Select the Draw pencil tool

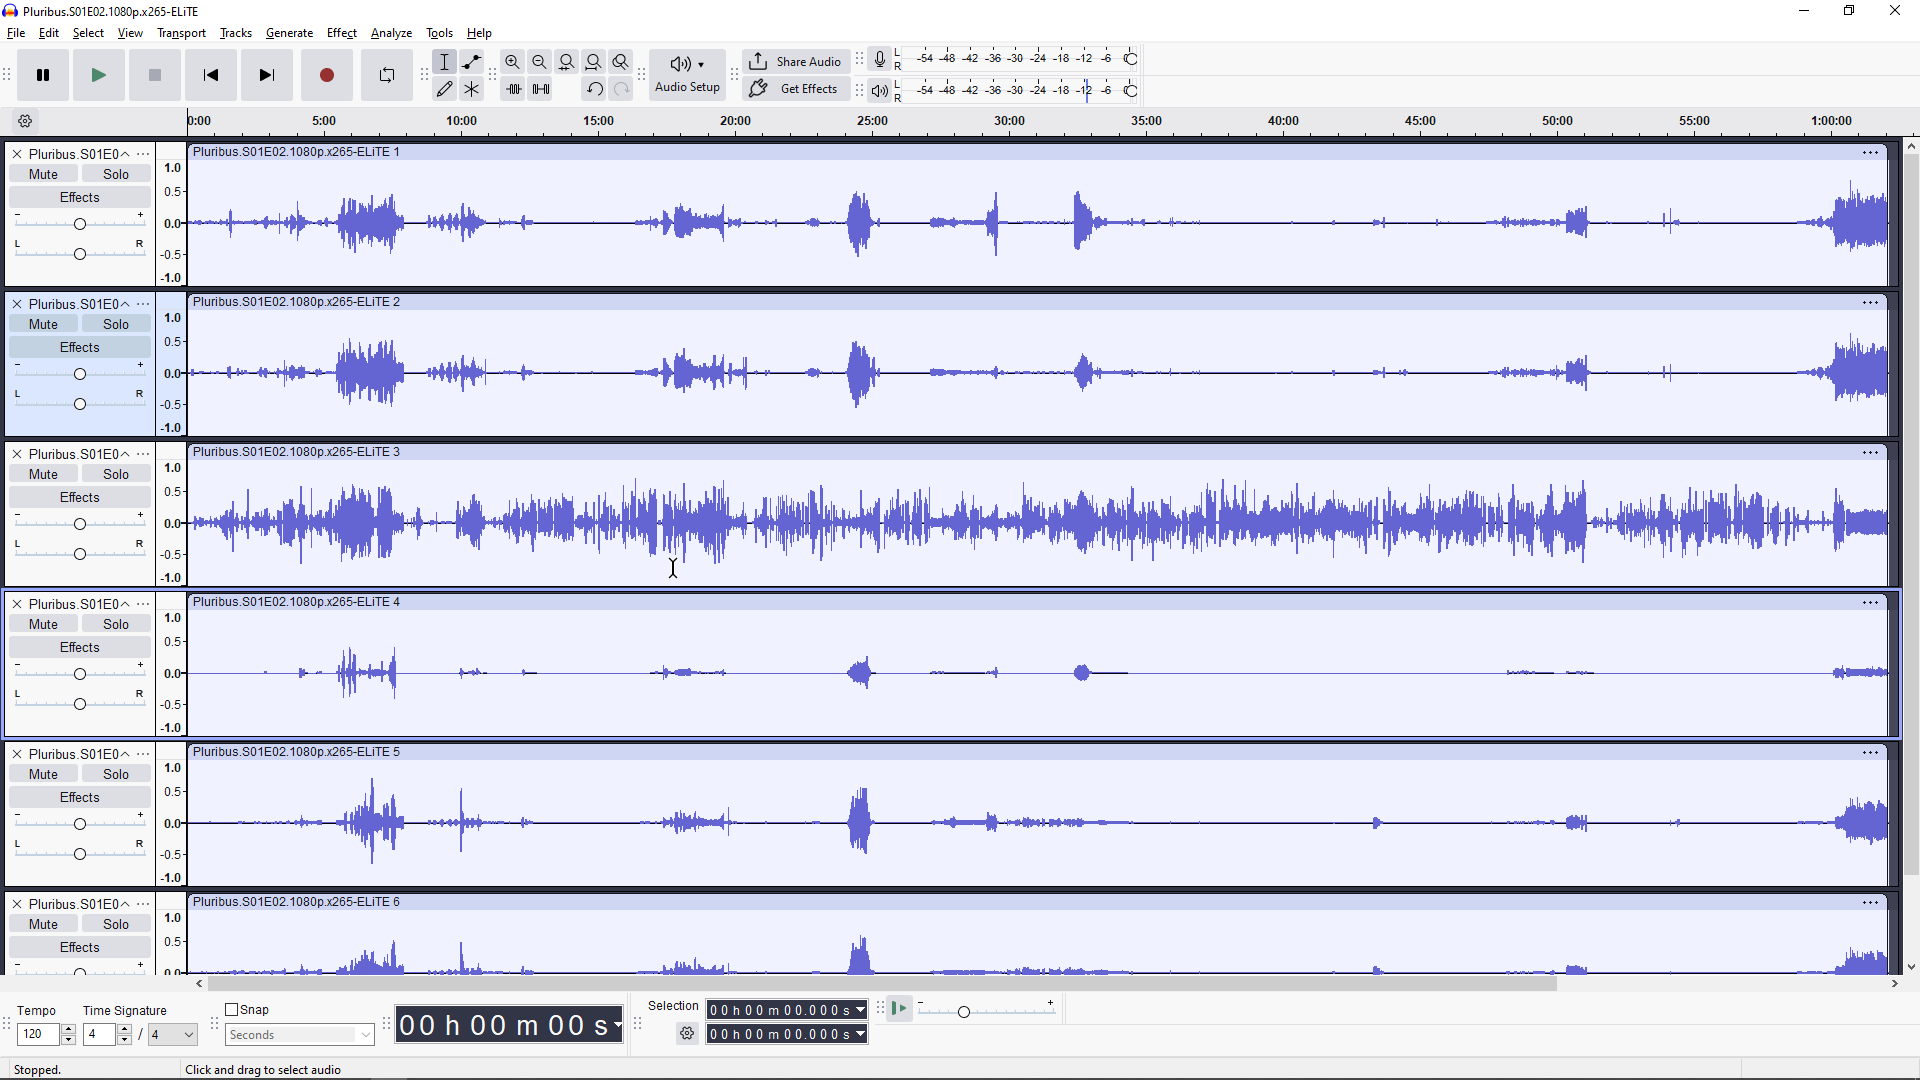[445, 89]
